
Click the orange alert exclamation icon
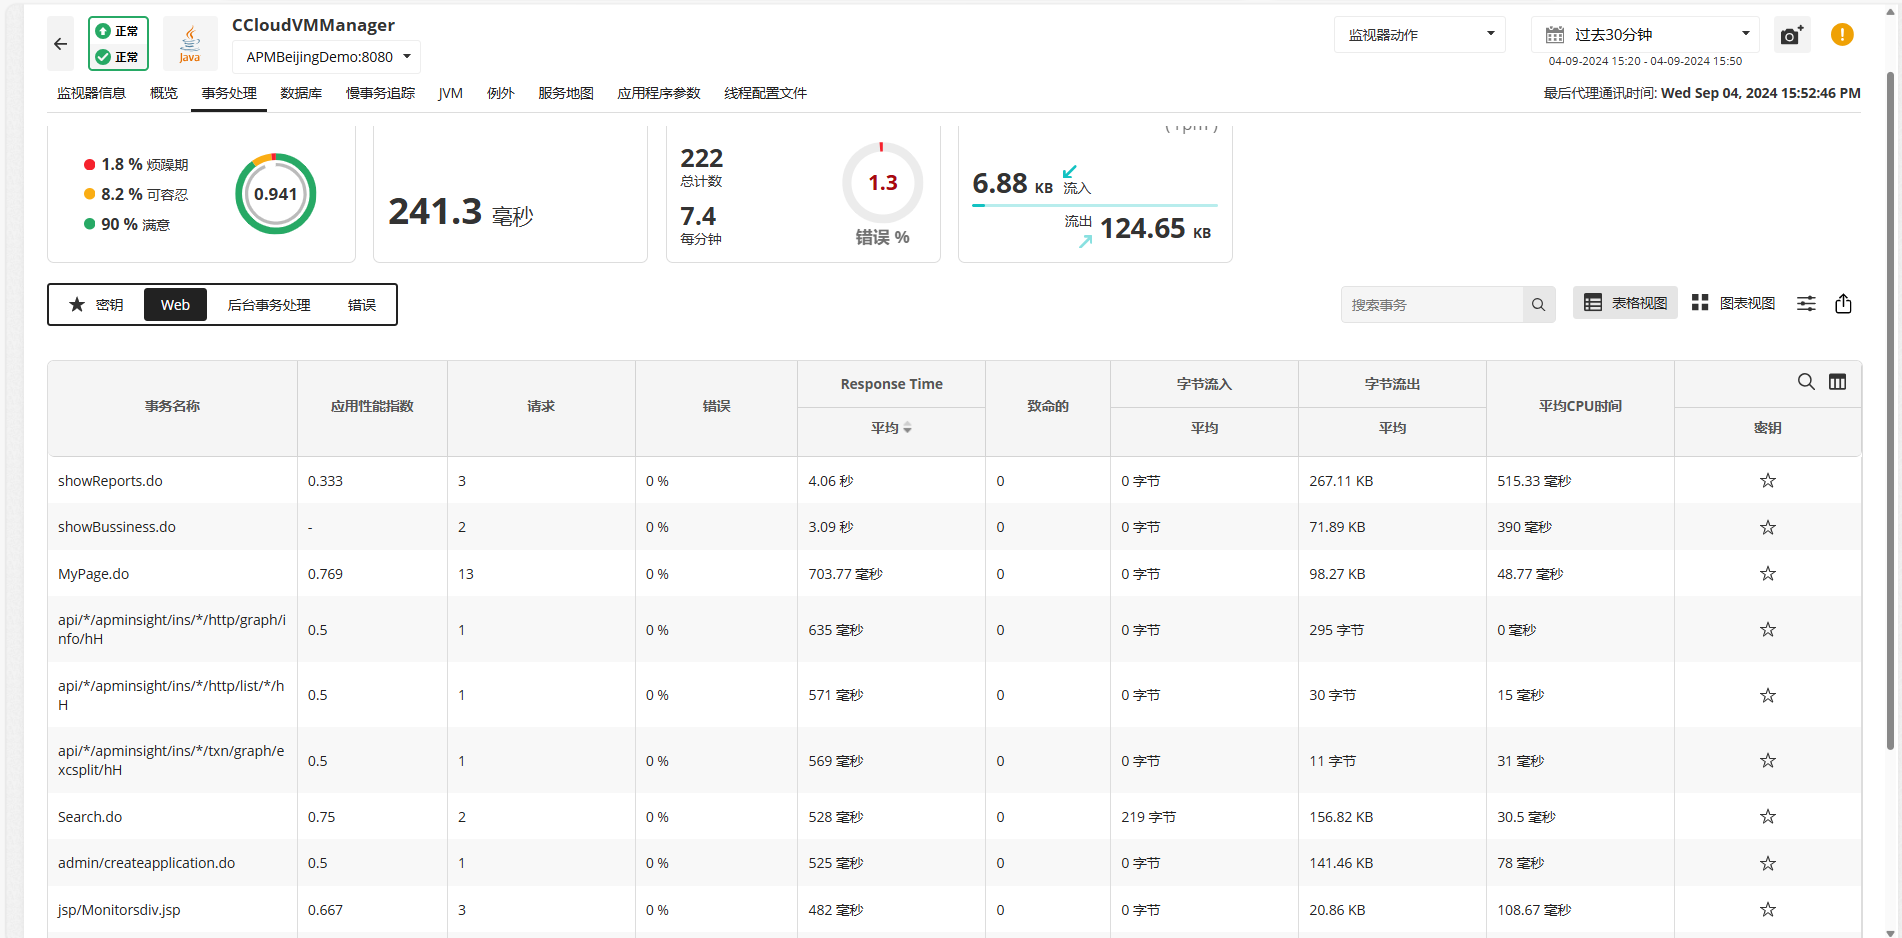[x=1841, y=35]
